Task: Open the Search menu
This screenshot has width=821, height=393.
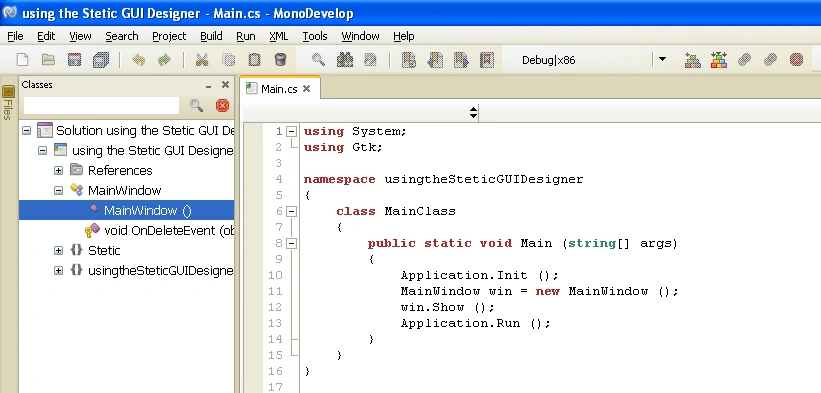Action: 121,36
